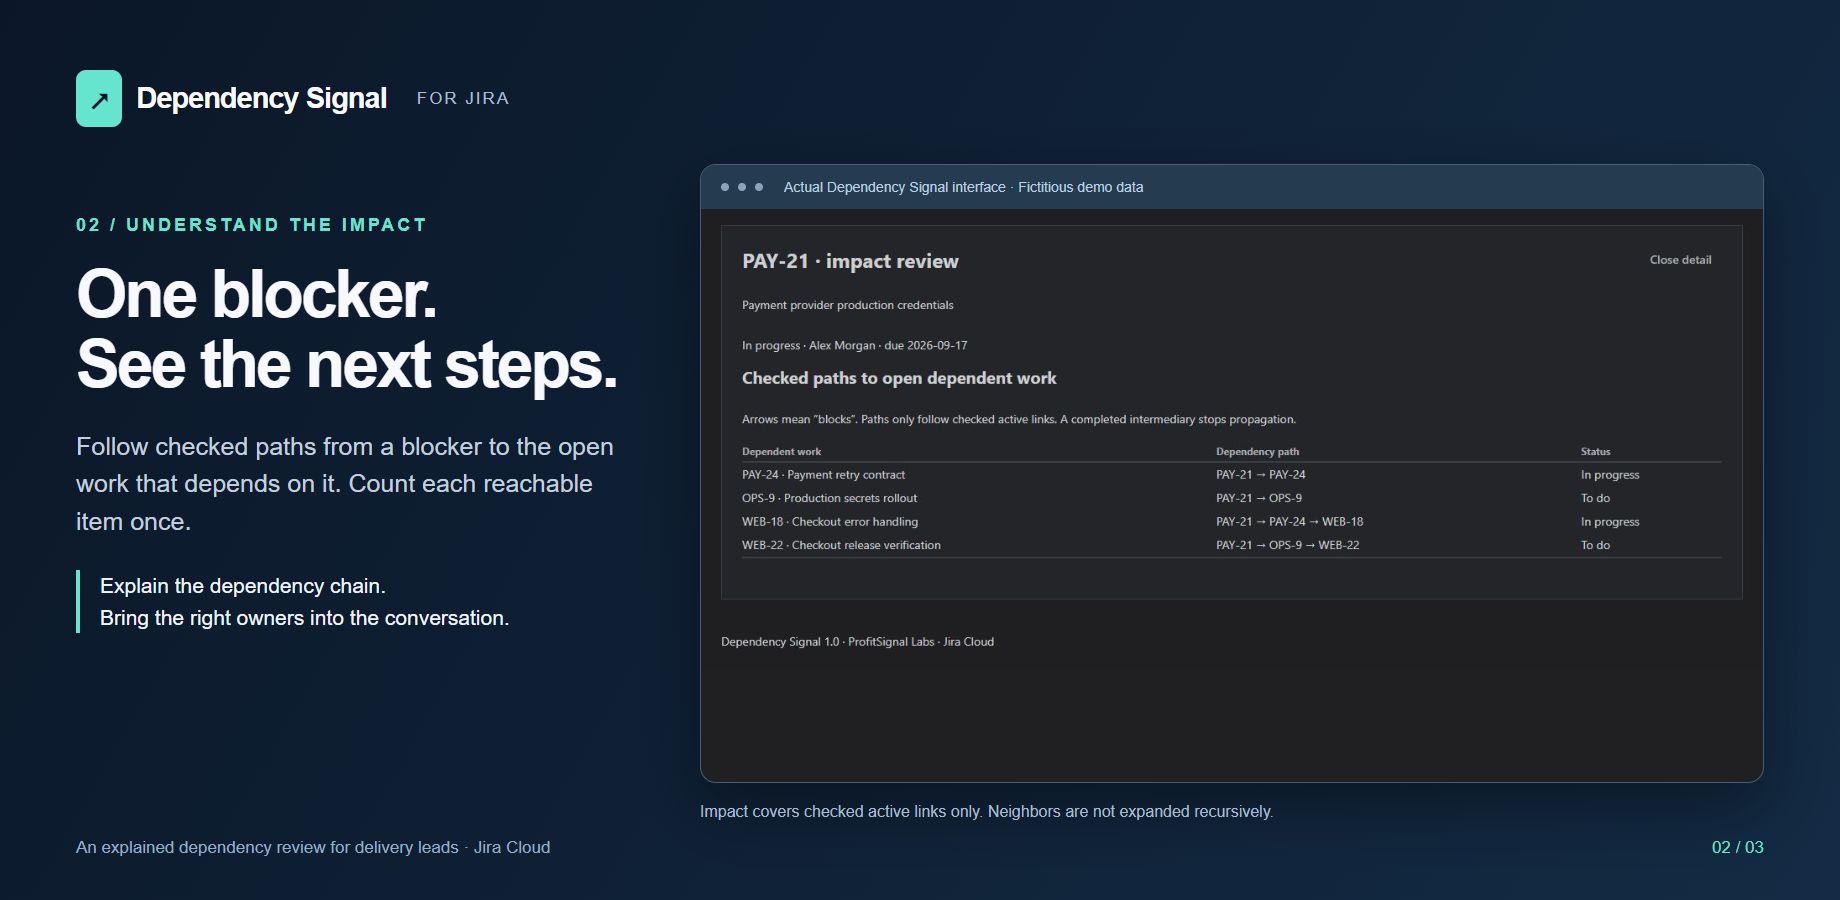Click the In progress status for PAY-24
This screenshot has height=900, width=1840.
1610,475
